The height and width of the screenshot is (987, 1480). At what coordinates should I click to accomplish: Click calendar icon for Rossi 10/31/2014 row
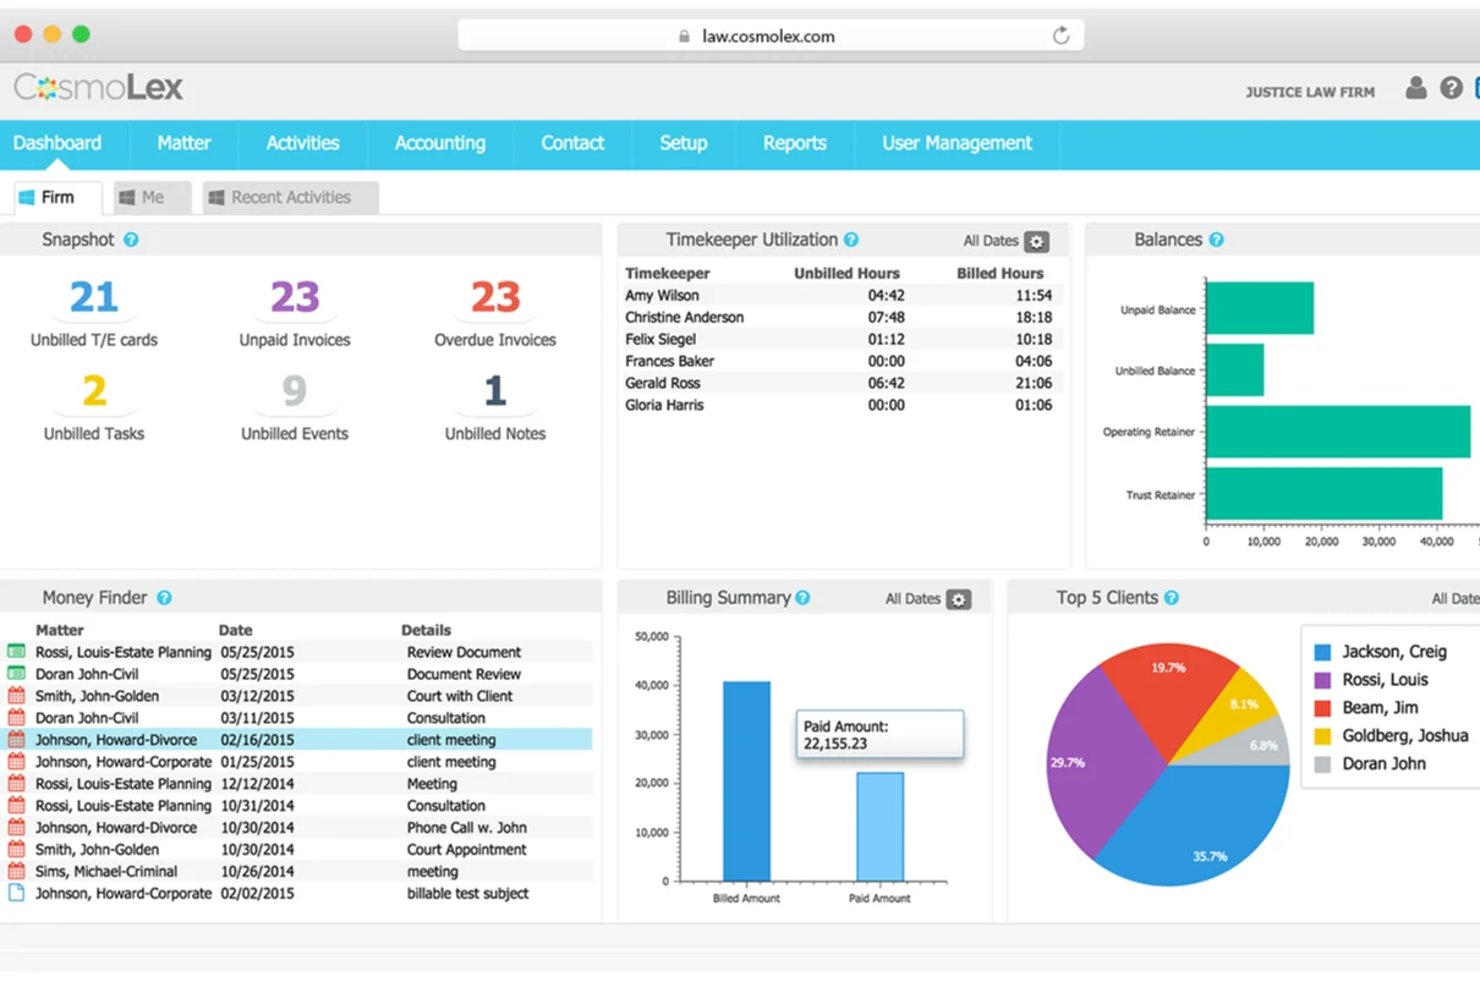coord(16,806)
